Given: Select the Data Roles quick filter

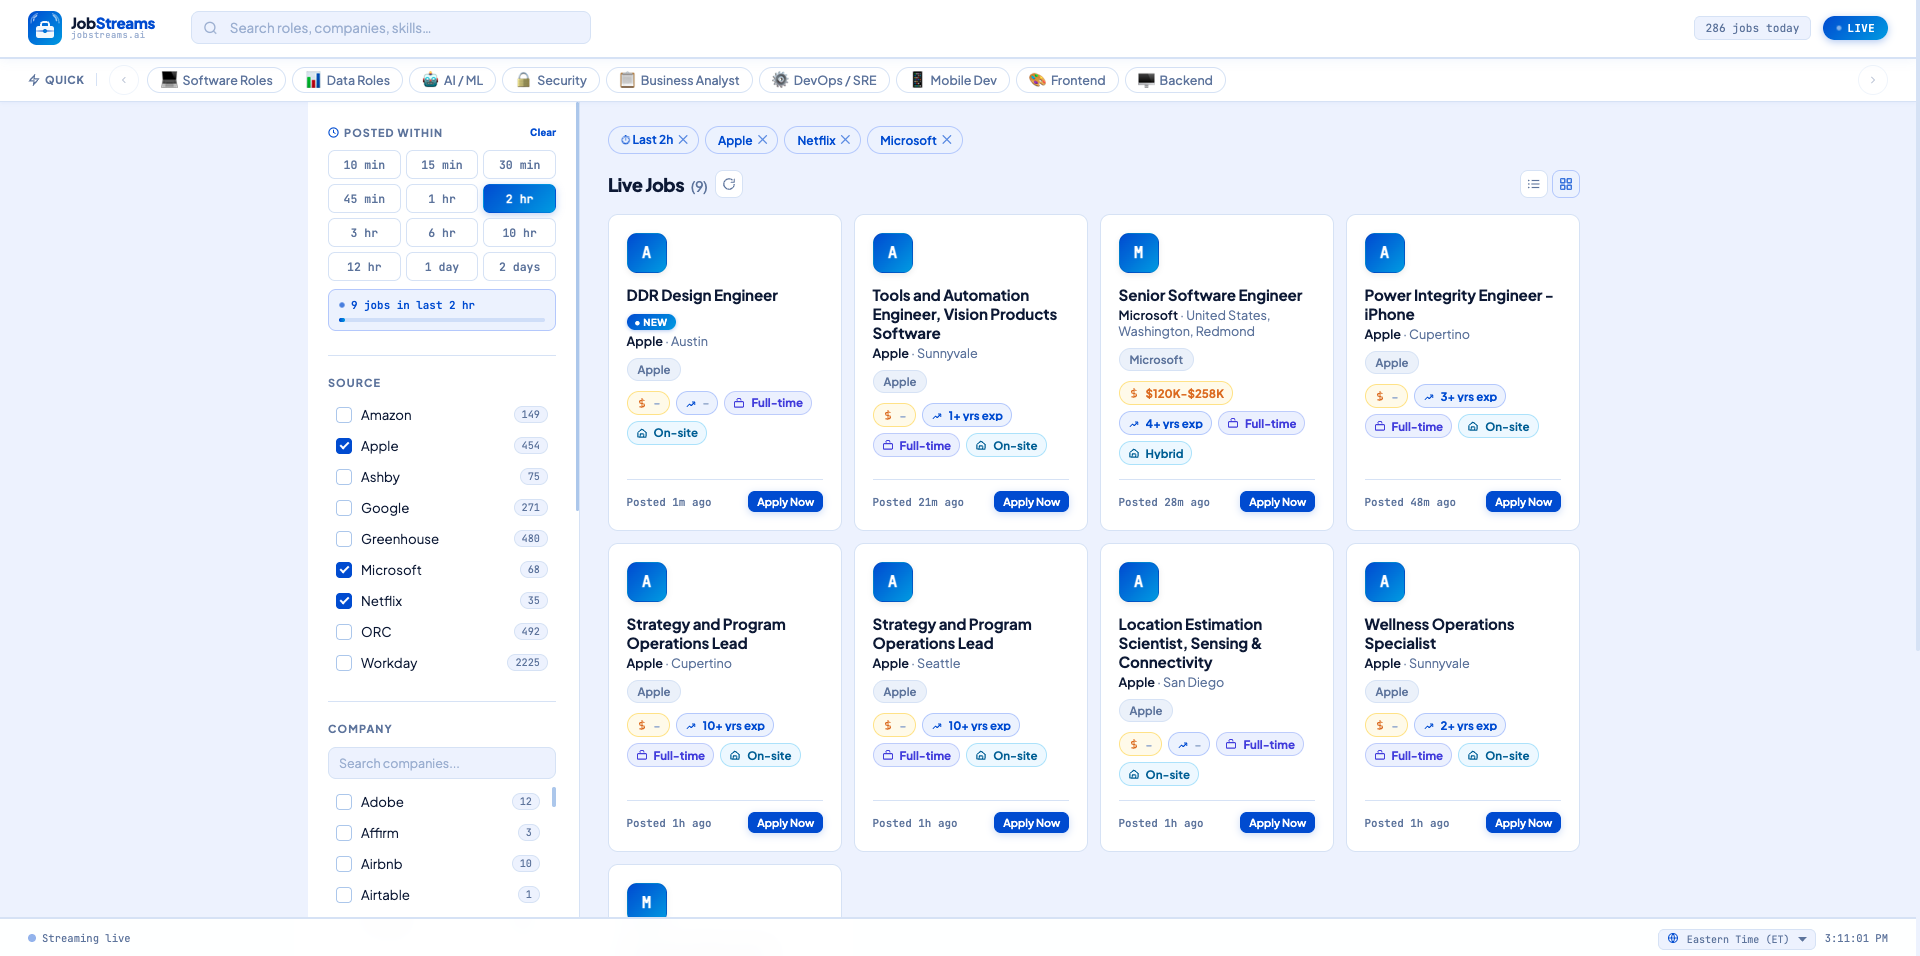Looking at the screenshot, I should tap(347, 80).
